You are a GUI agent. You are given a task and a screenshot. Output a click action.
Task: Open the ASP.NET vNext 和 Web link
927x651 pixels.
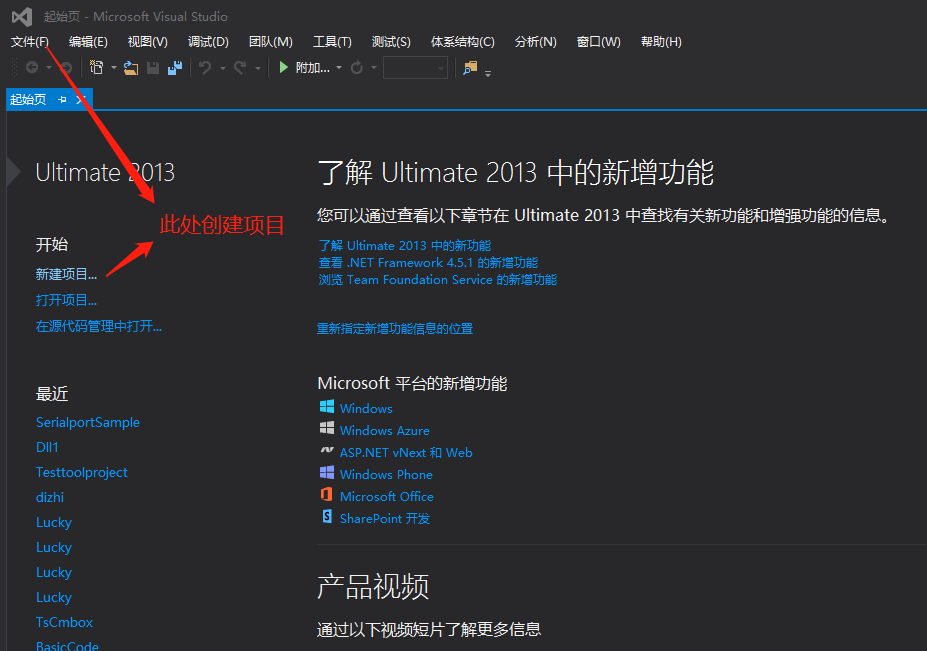tap(406, 452)
